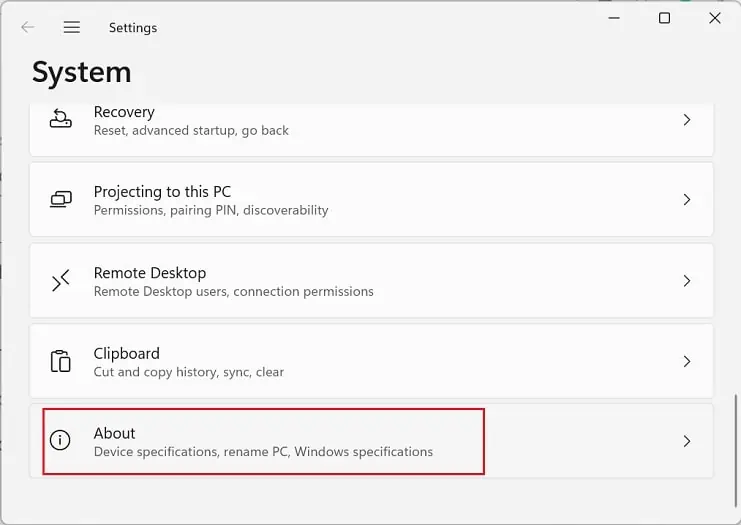The width and height of the screenshot is (741, 525).
Task: Go back using the back arrow
Action: coord(27,28)
